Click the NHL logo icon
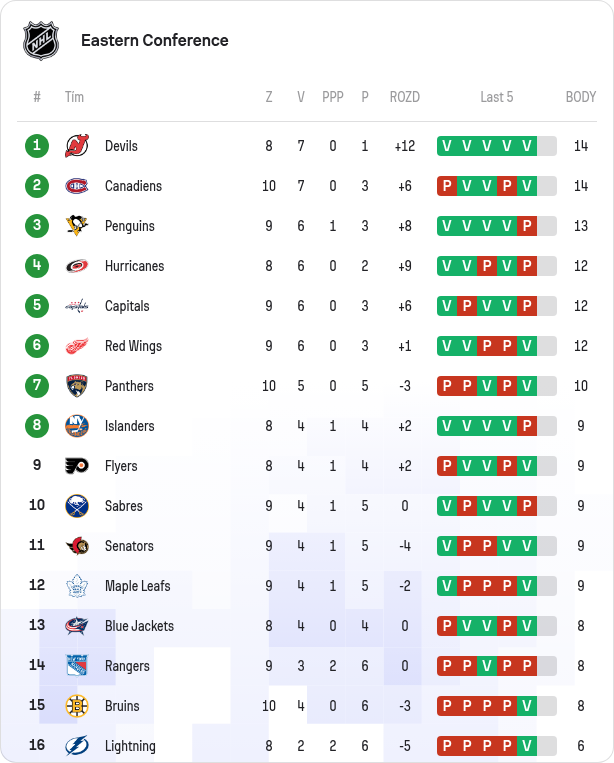The image size is (614, 763). pyautogui.click(x=41, y=41)
